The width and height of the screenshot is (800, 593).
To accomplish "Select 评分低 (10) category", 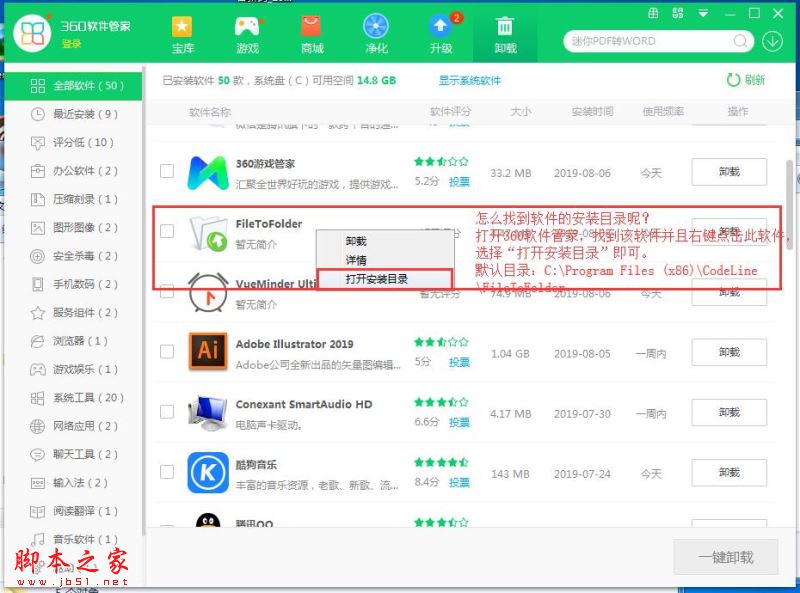I will pyautogui.click(x=73, y=142).
